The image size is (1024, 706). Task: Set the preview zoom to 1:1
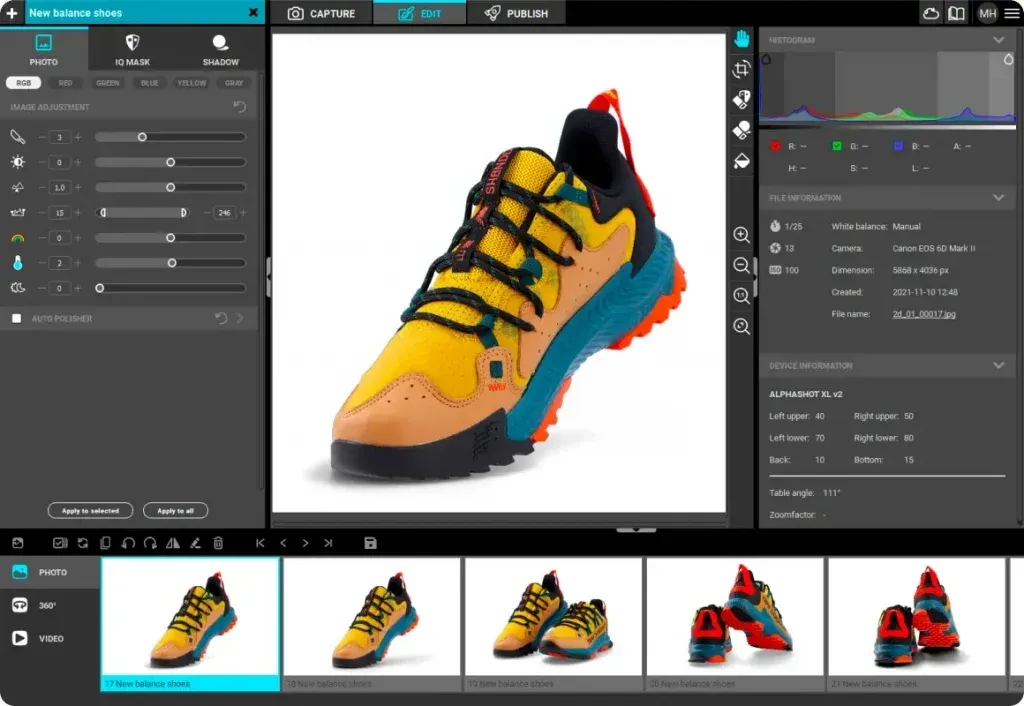(741, 295)
